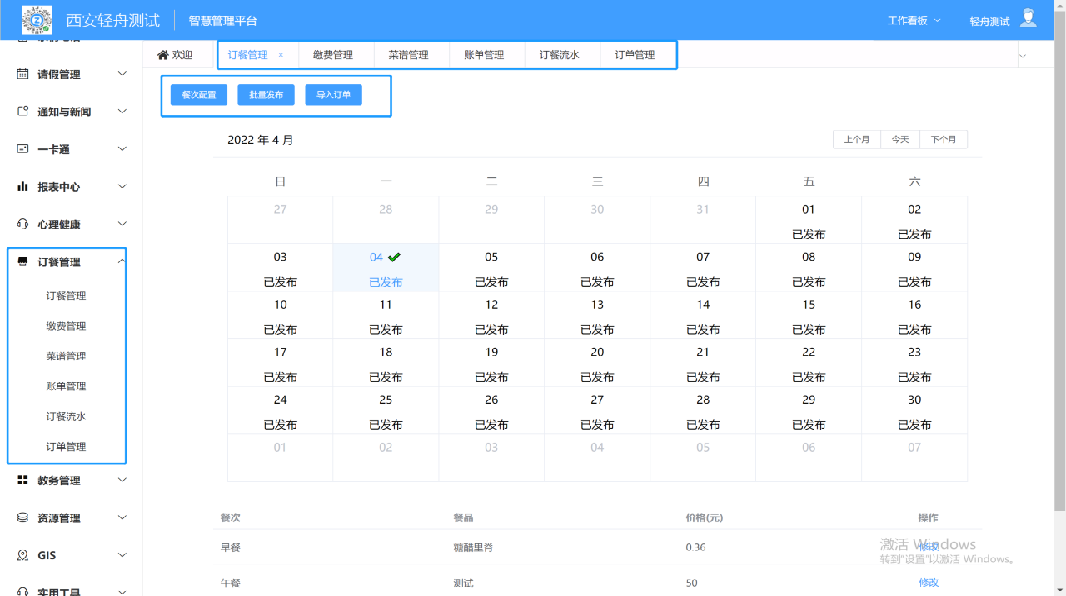Click the GIS sidebar icon
Image resolution: width=1066 pixels, height=596 pixels.
point(22,555)
